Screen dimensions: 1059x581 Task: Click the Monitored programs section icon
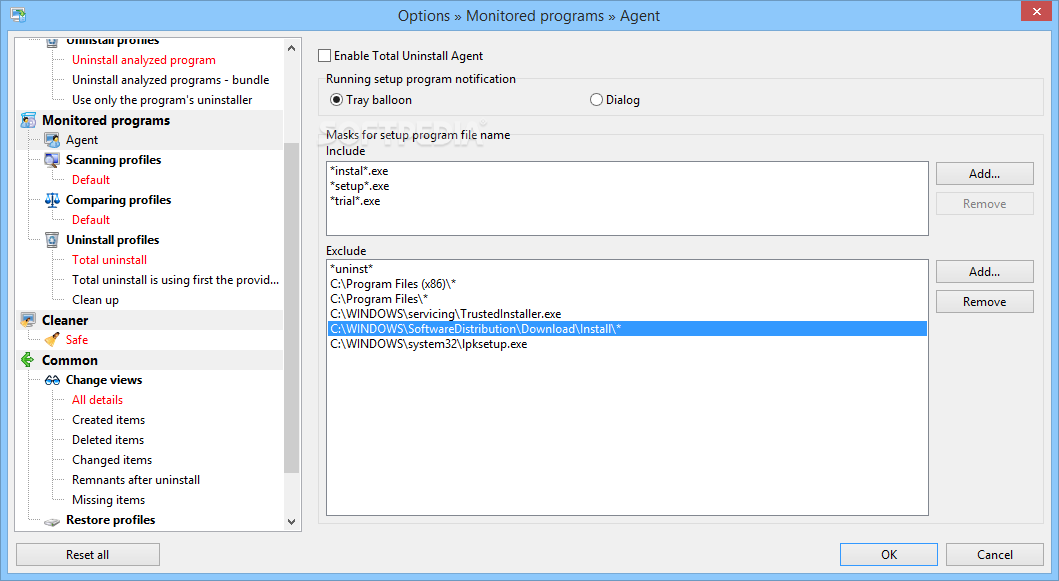point(28,120)
